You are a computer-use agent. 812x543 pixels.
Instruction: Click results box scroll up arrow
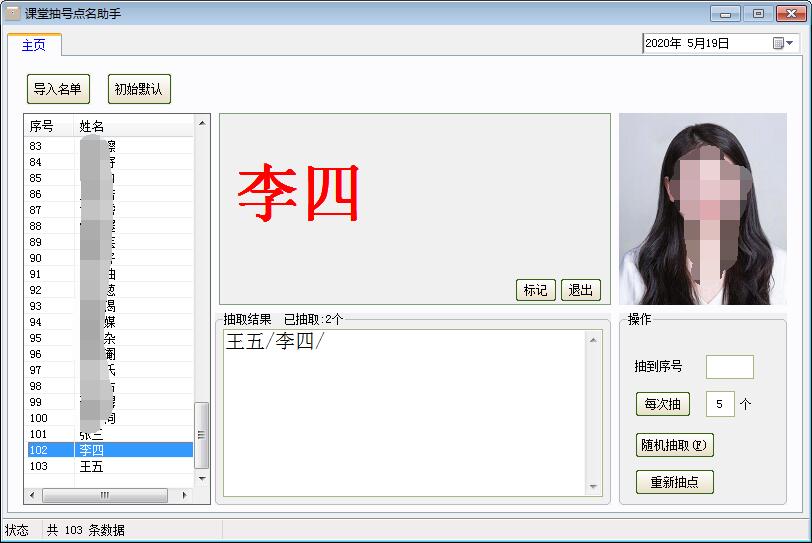tap(593, 340)
